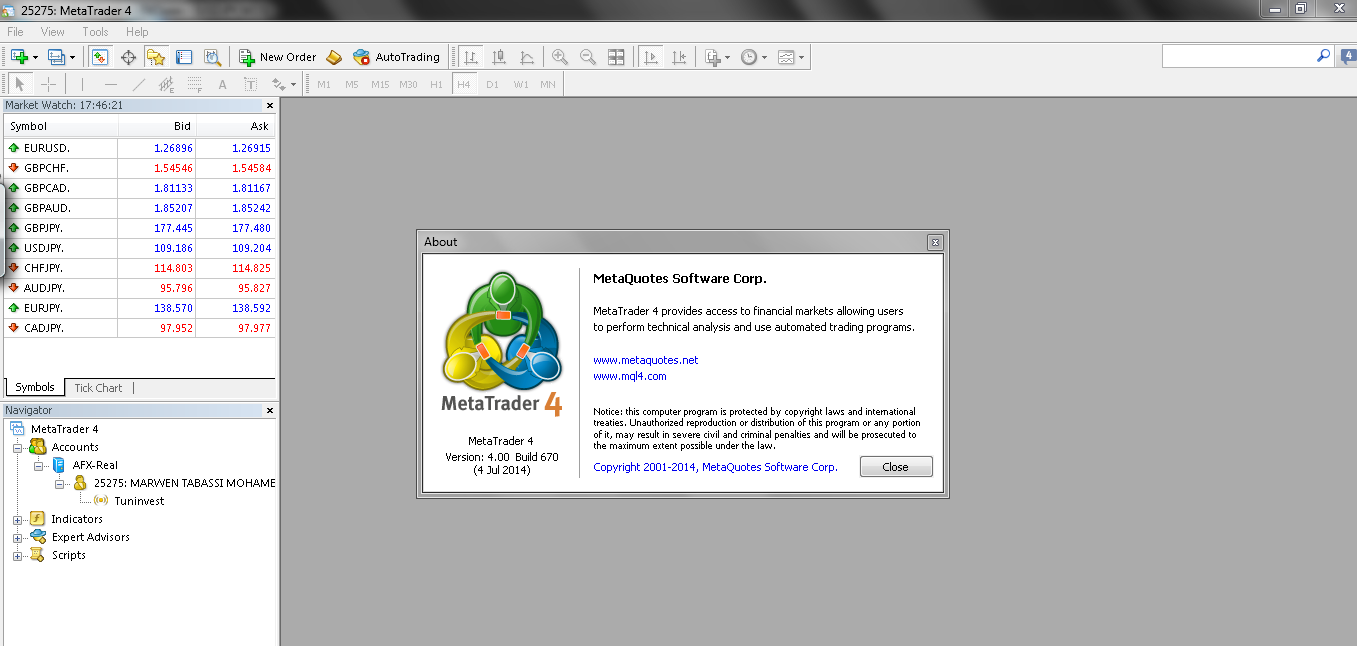Expand the Expert Advisors tree node
Image resolution: width=1357 pixels, height=646 pixels.
pos(17,538)
